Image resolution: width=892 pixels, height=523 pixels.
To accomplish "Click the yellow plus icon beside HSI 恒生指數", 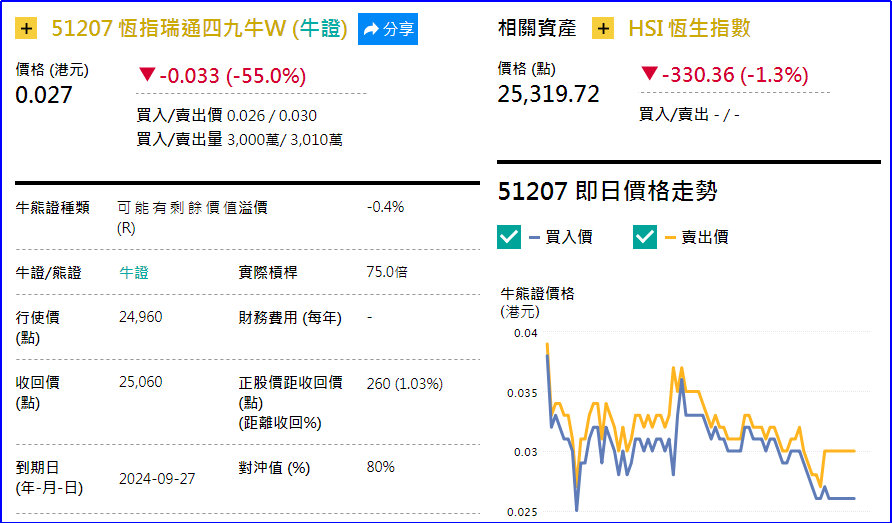I will pyautogui.click(x=603, y=29).
